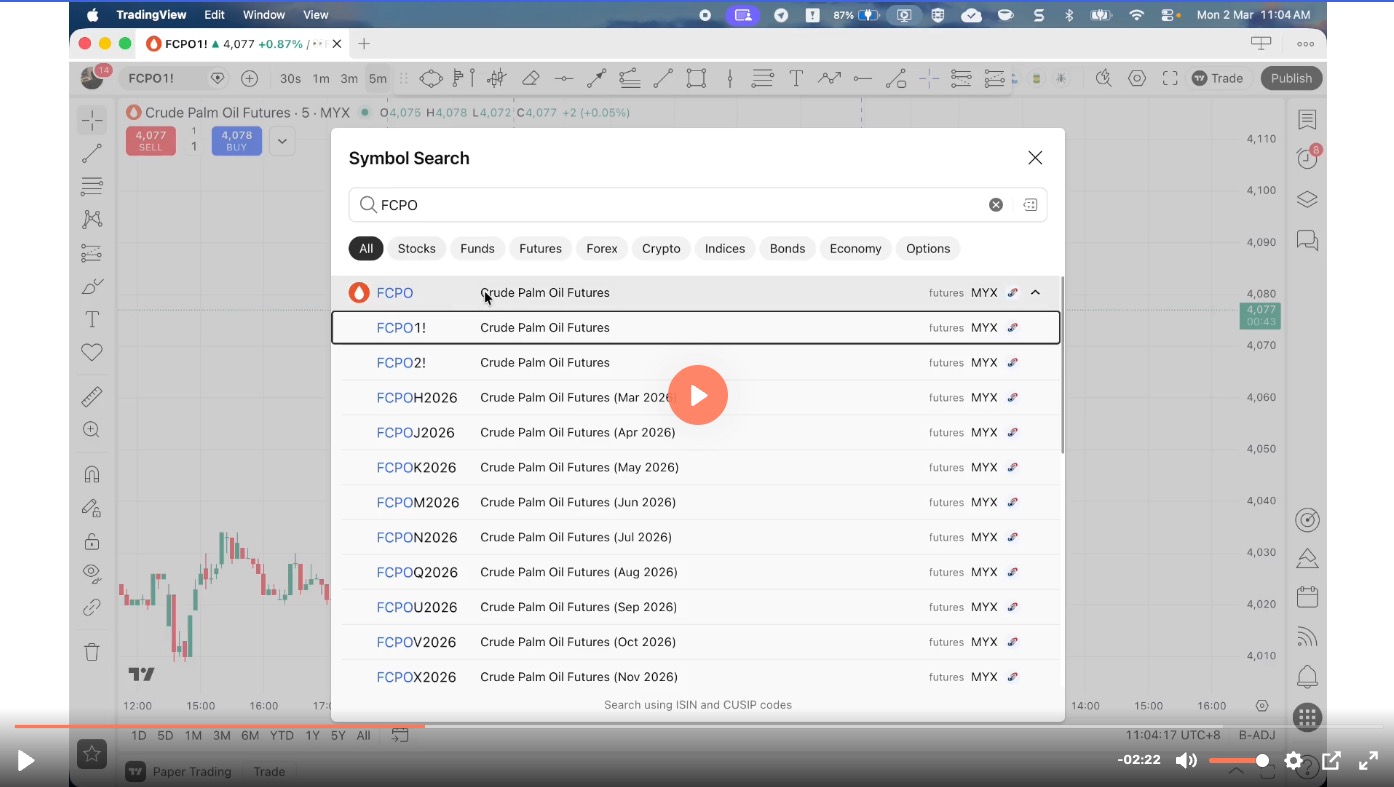Open the chart settings hexagon icon in top toolbar
The image size is (1394, 787).
[x=1137, y=78]
